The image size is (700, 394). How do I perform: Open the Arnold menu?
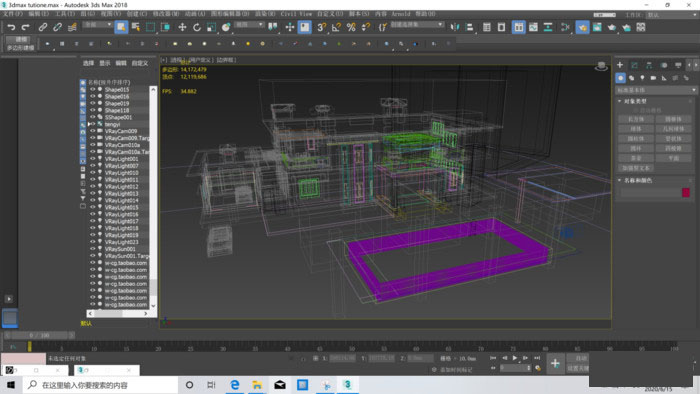tap(400, 14)
